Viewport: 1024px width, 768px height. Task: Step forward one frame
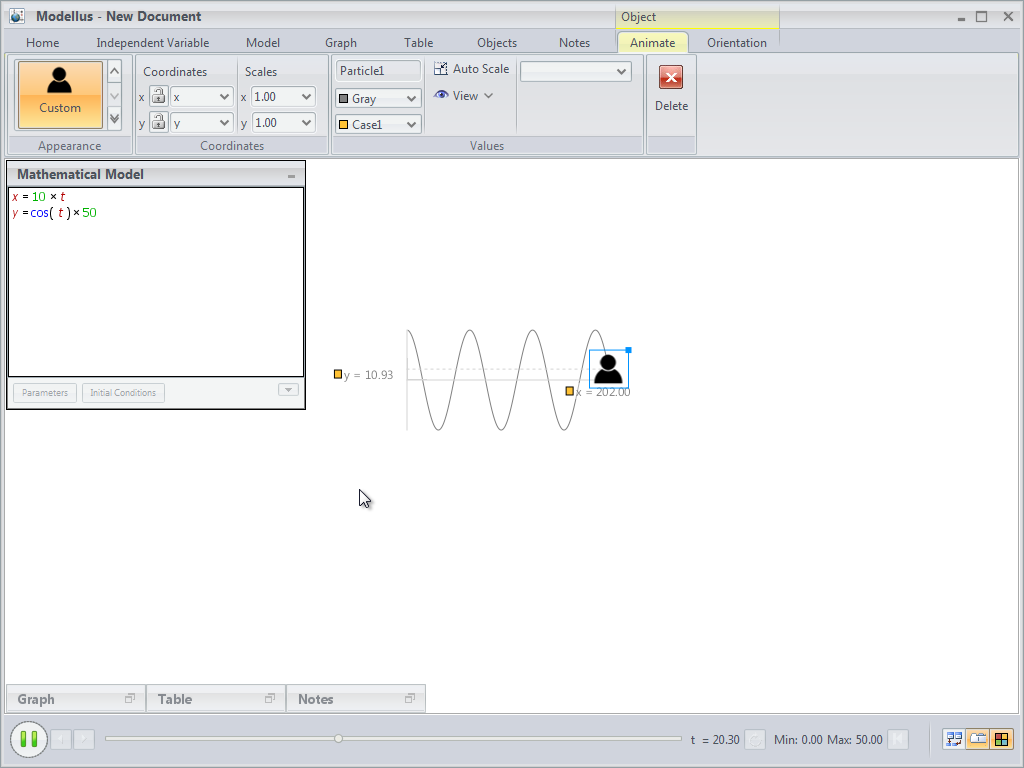[x=84, y=739]
